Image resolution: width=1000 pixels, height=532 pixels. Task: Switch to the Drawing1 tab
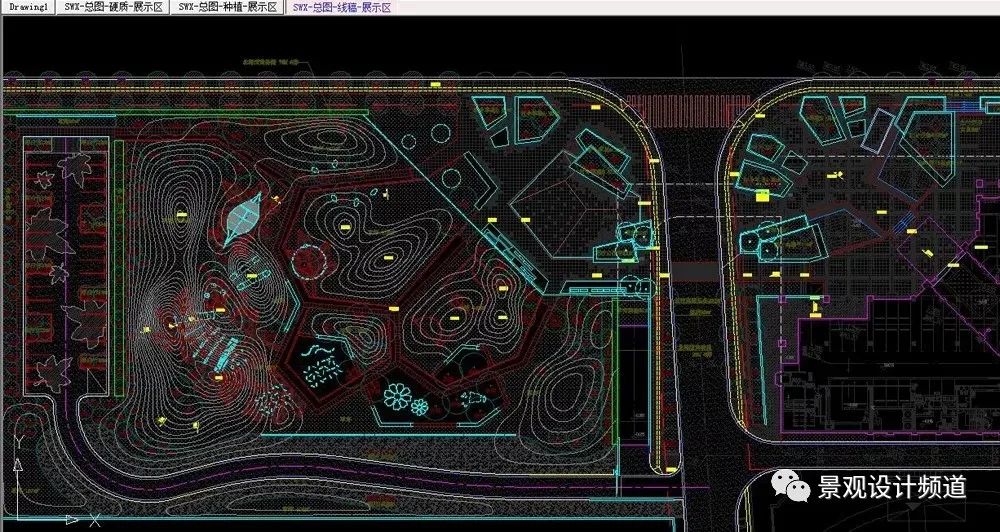[x=26, y=7]
